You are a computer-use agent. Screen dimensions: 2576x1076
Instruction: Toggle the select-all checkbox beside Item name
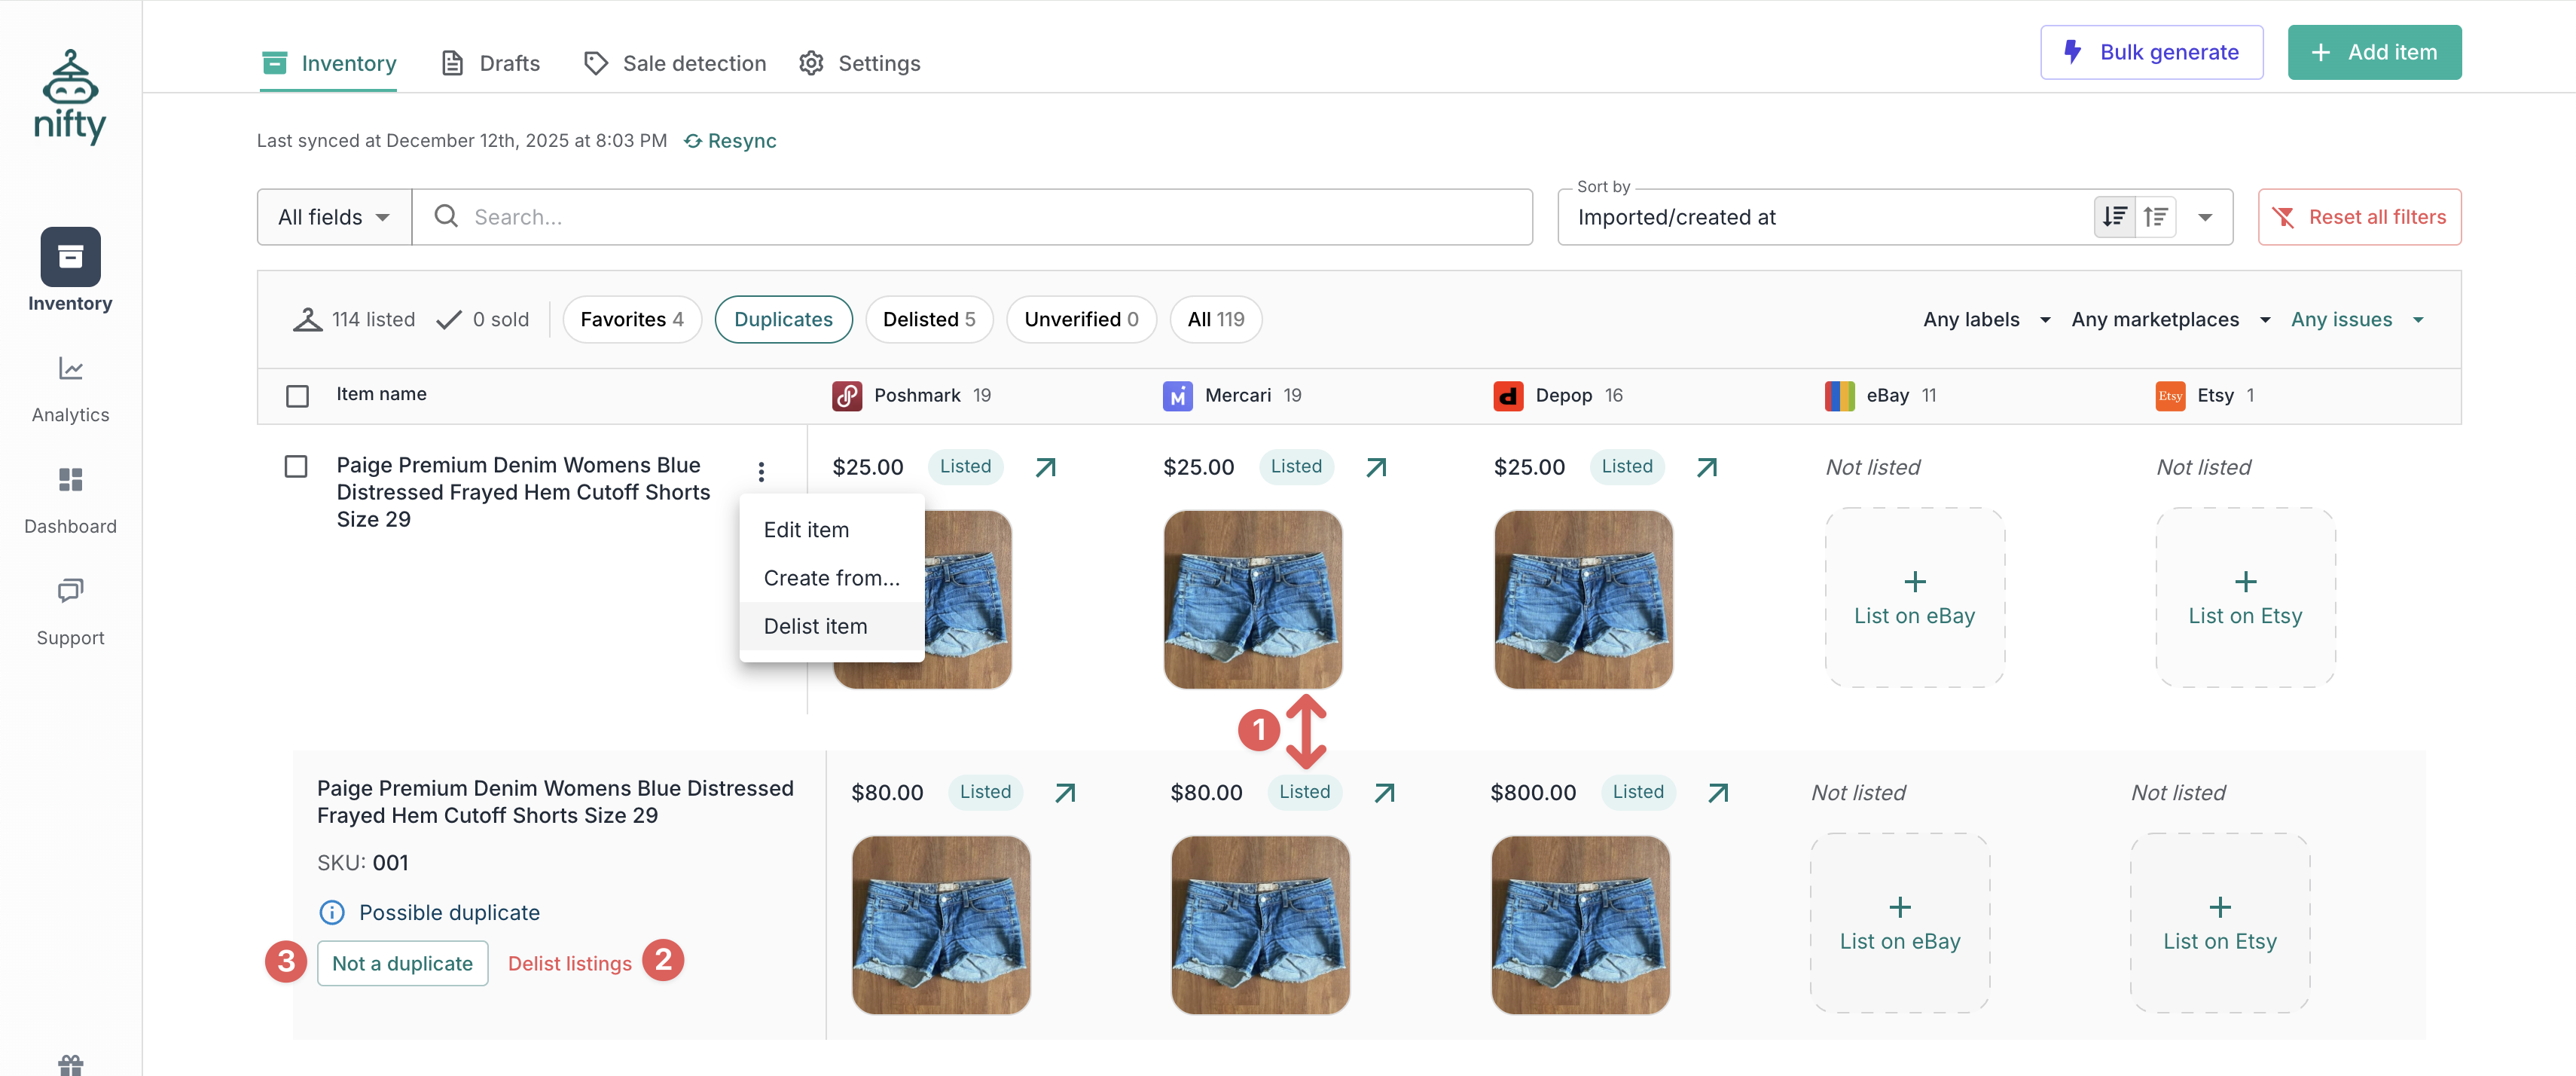(x=297, y=396)
